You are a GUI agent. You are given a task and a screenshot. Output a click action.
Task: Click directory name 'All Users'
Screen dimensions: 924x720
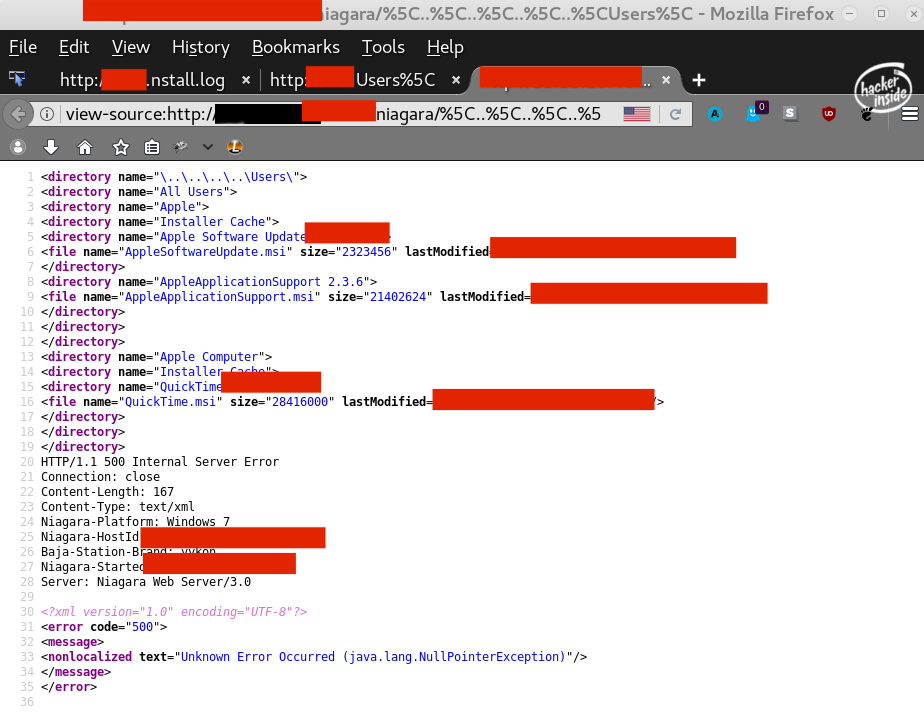point(192,192)
